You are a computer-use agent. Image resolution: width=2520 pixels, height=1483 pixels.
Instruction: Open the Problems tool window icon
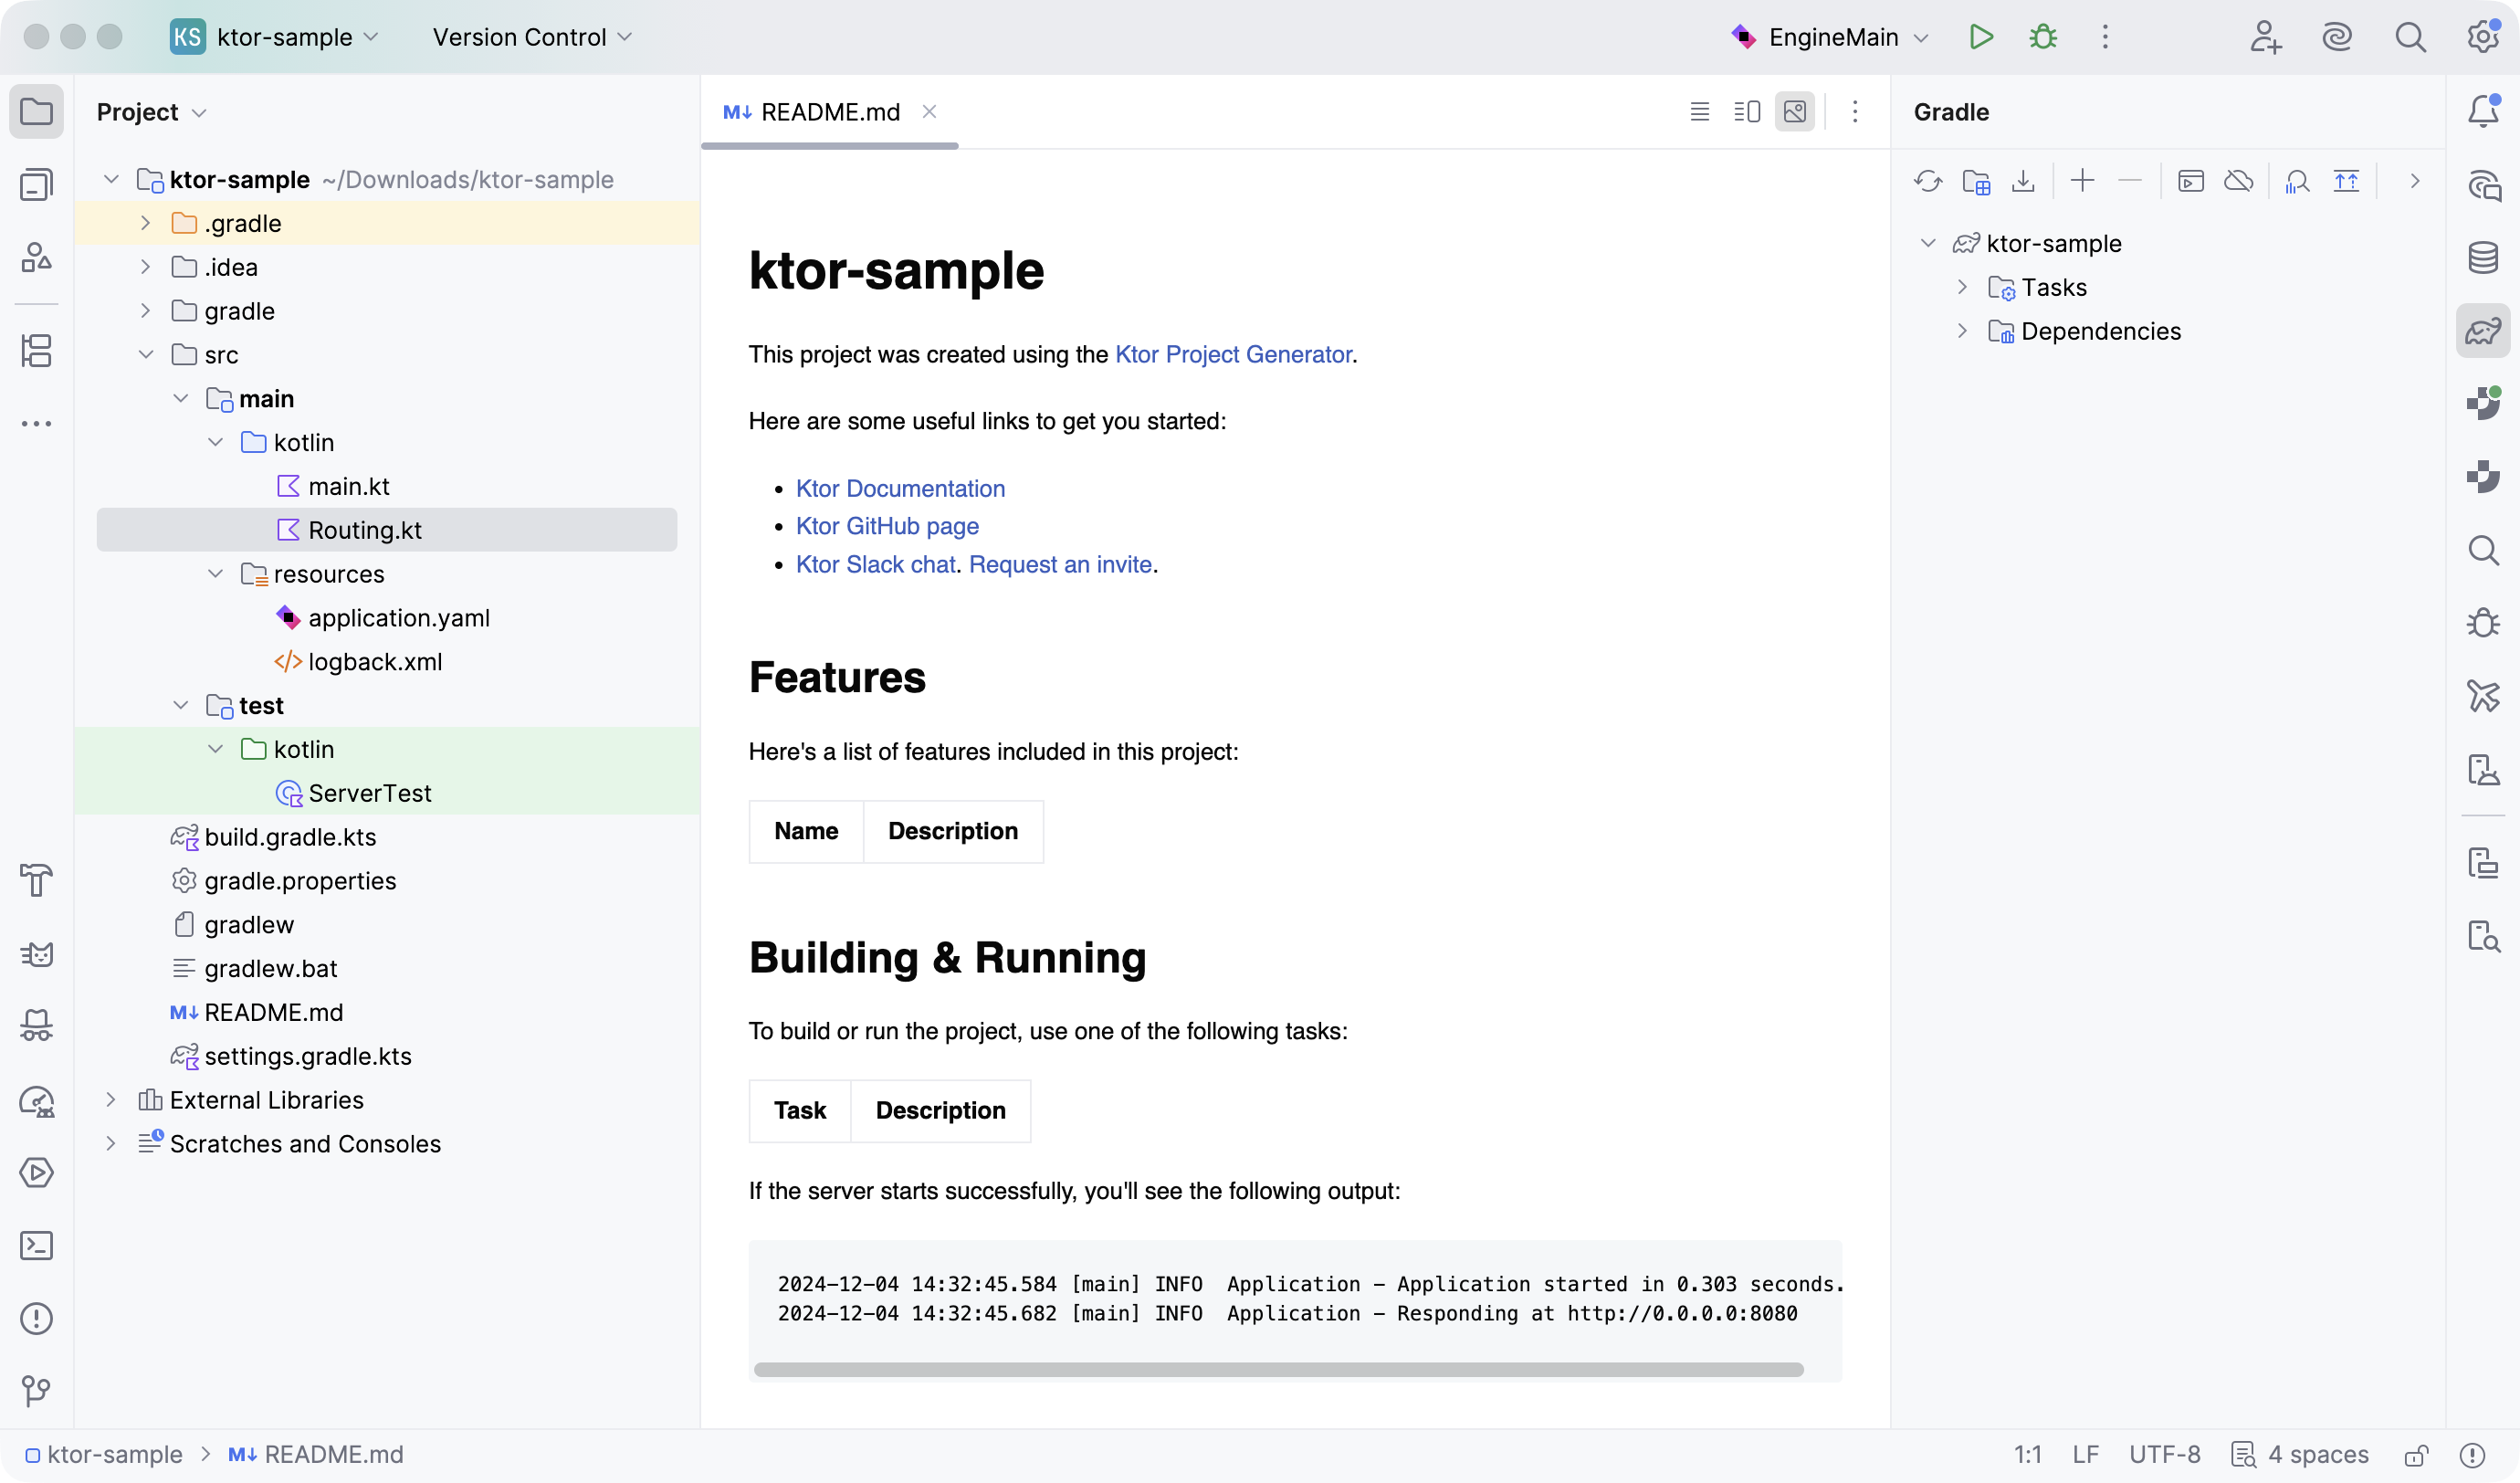(36, 1318)
